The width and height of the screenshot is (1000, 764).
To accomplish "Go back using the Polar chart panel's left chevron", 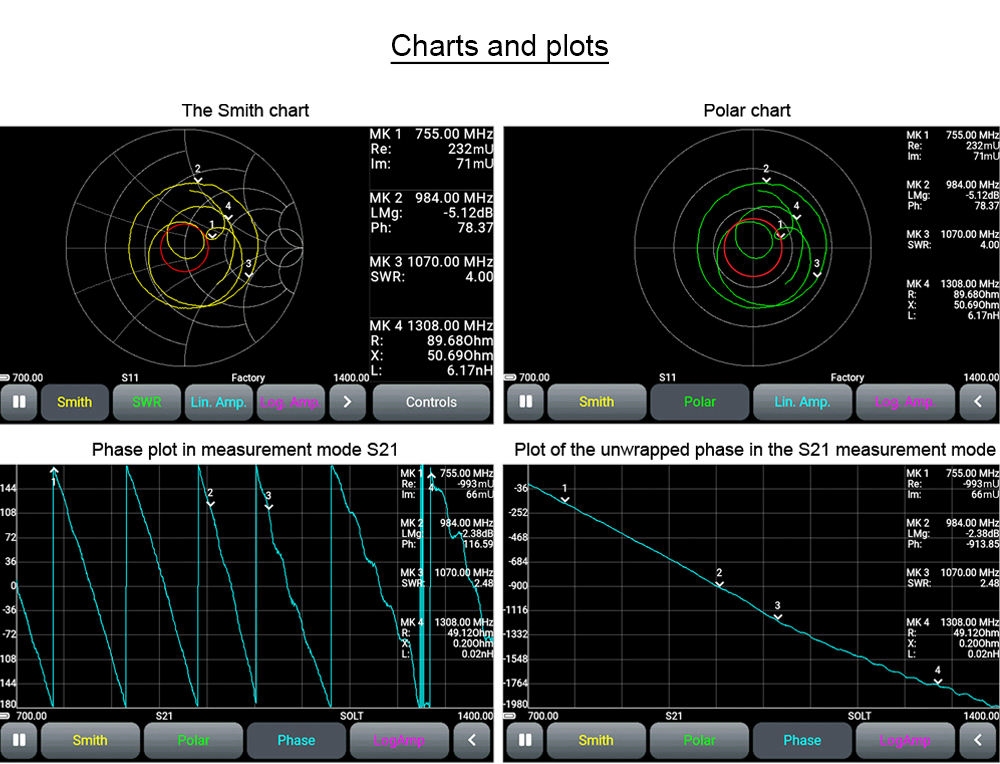I will (977, 402).
